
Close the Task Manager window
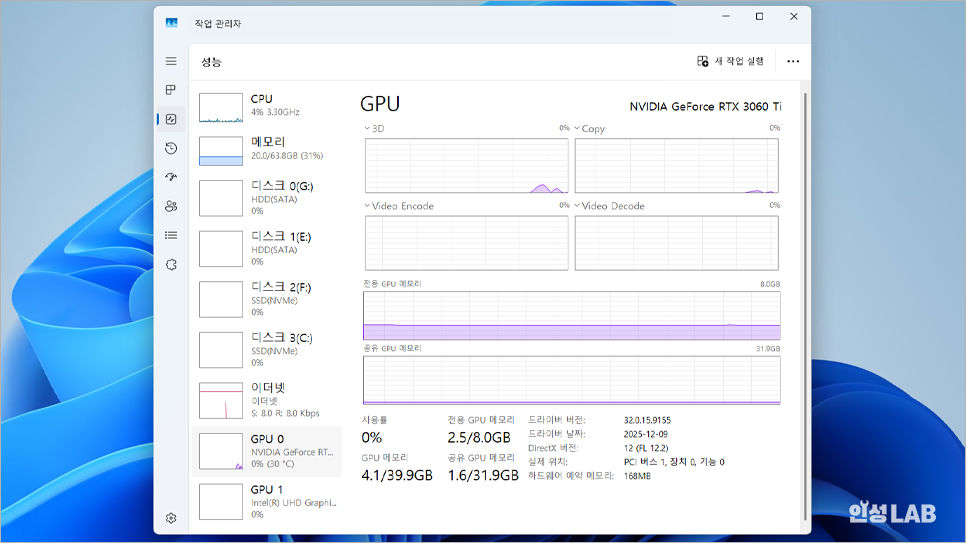point(794,17)
